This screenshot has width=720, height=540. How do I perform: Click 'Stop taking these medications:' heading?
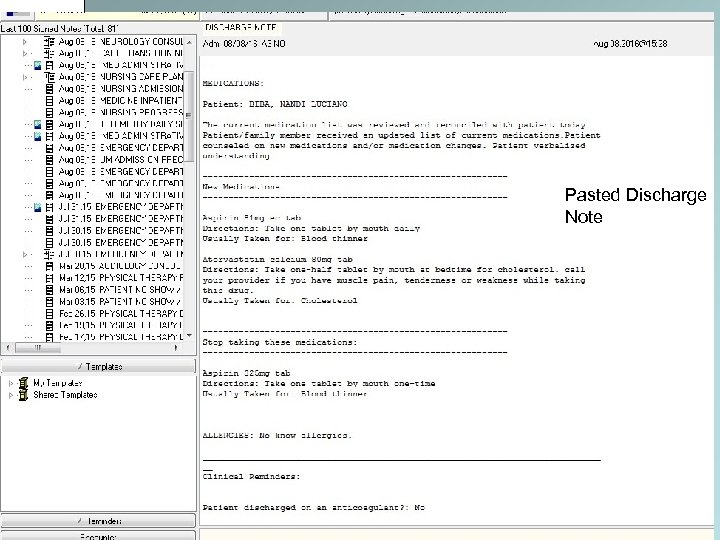(x=280, y=342)
